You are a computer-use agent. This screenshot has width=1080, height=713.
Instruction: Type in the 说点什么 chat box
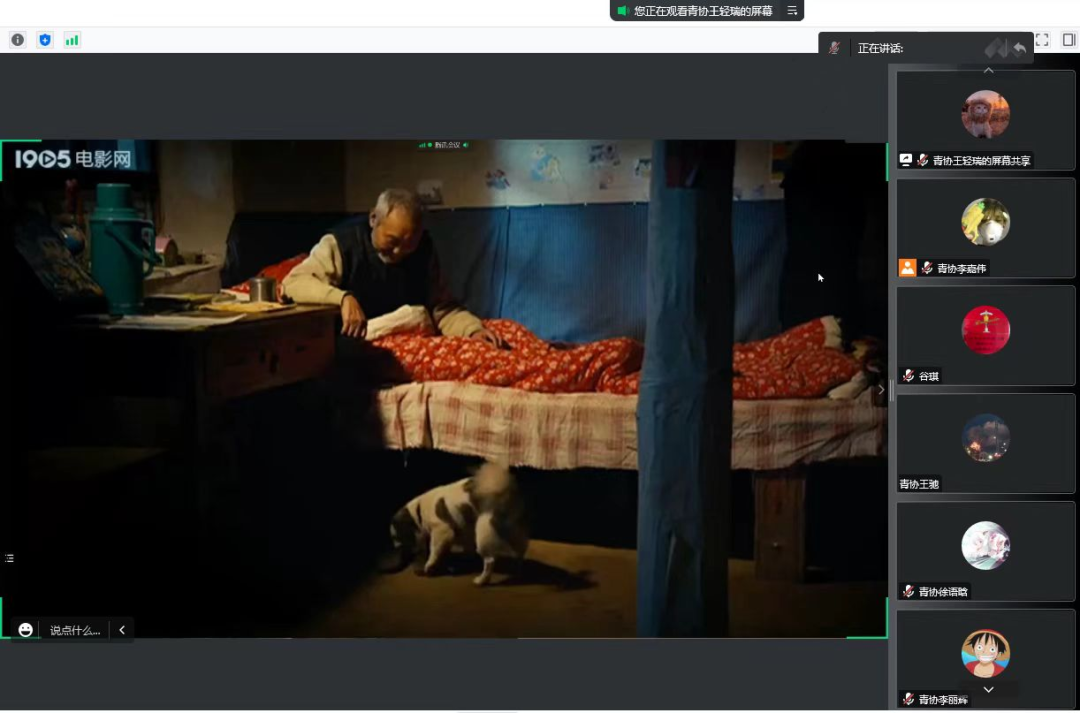click(75, 630)
